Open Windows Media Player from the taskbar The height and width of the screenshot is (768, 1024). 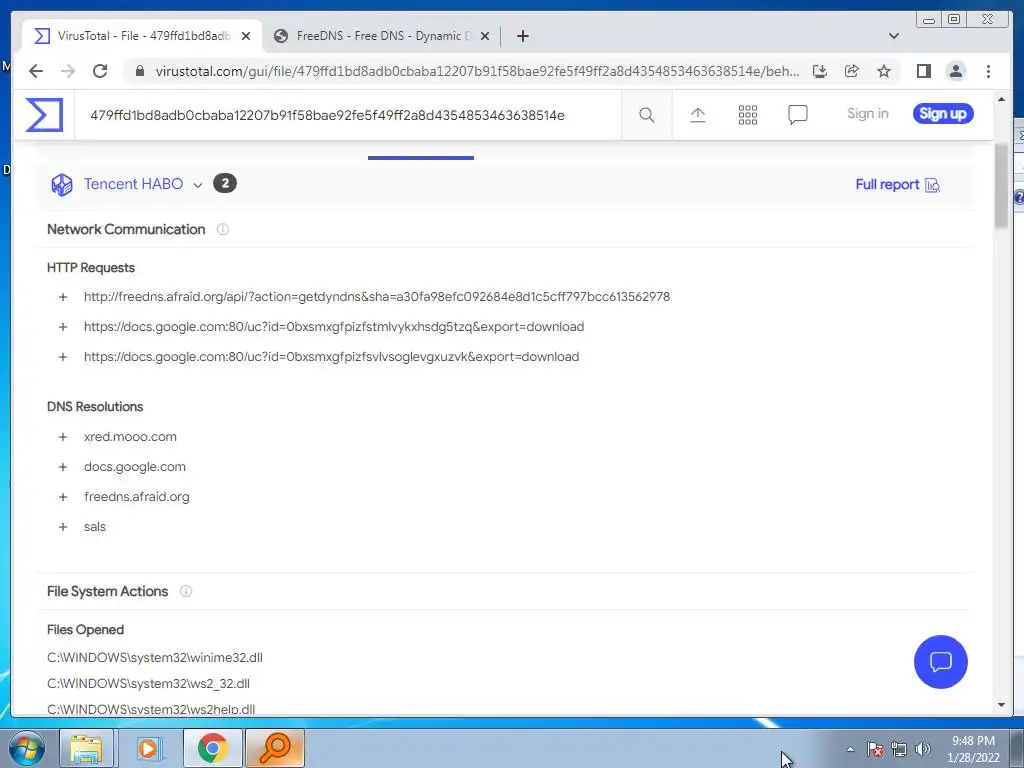(148, 748)
